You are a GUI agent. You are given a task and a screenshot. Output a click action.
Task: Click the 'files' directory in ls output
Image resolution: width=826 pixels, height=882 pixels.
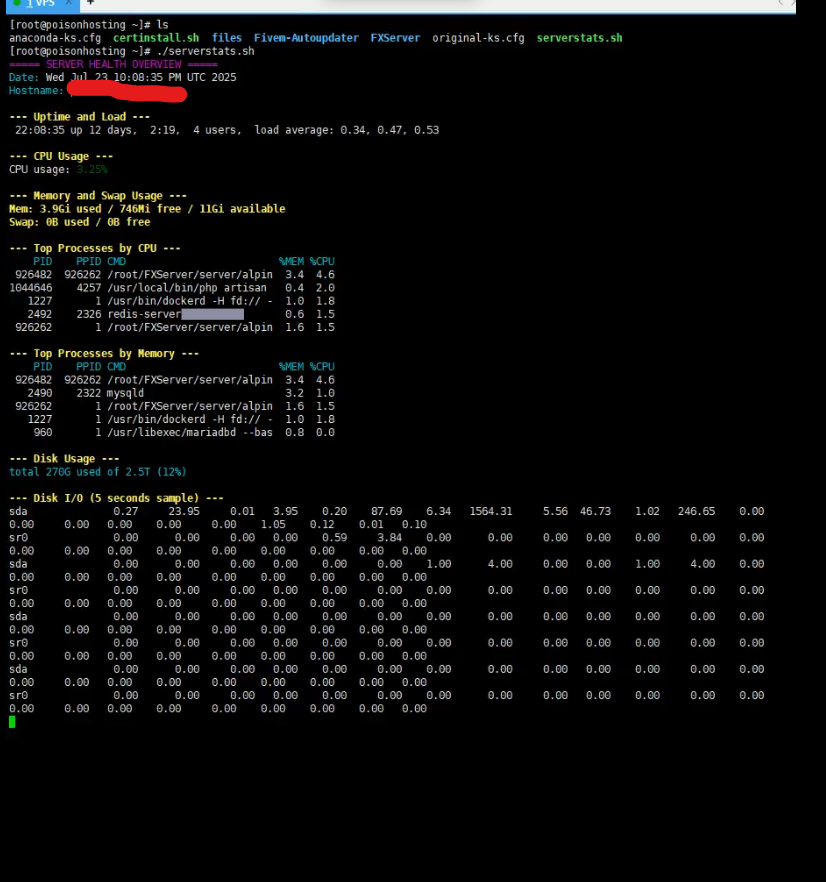(x=227, y=38)
